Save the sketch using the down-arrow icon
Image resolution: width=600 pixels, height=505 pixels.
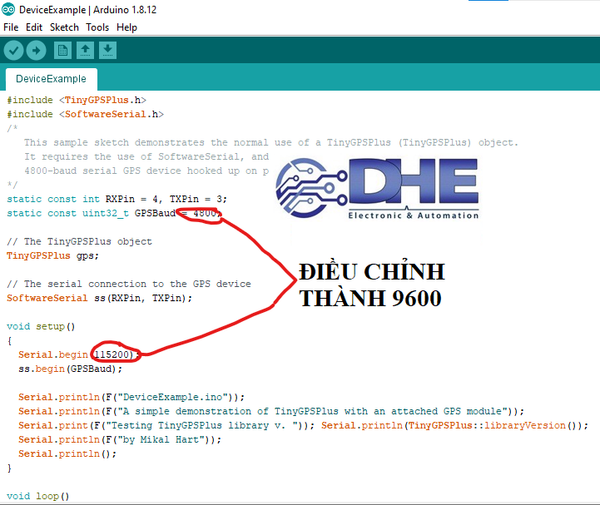[x=108, y=49]
